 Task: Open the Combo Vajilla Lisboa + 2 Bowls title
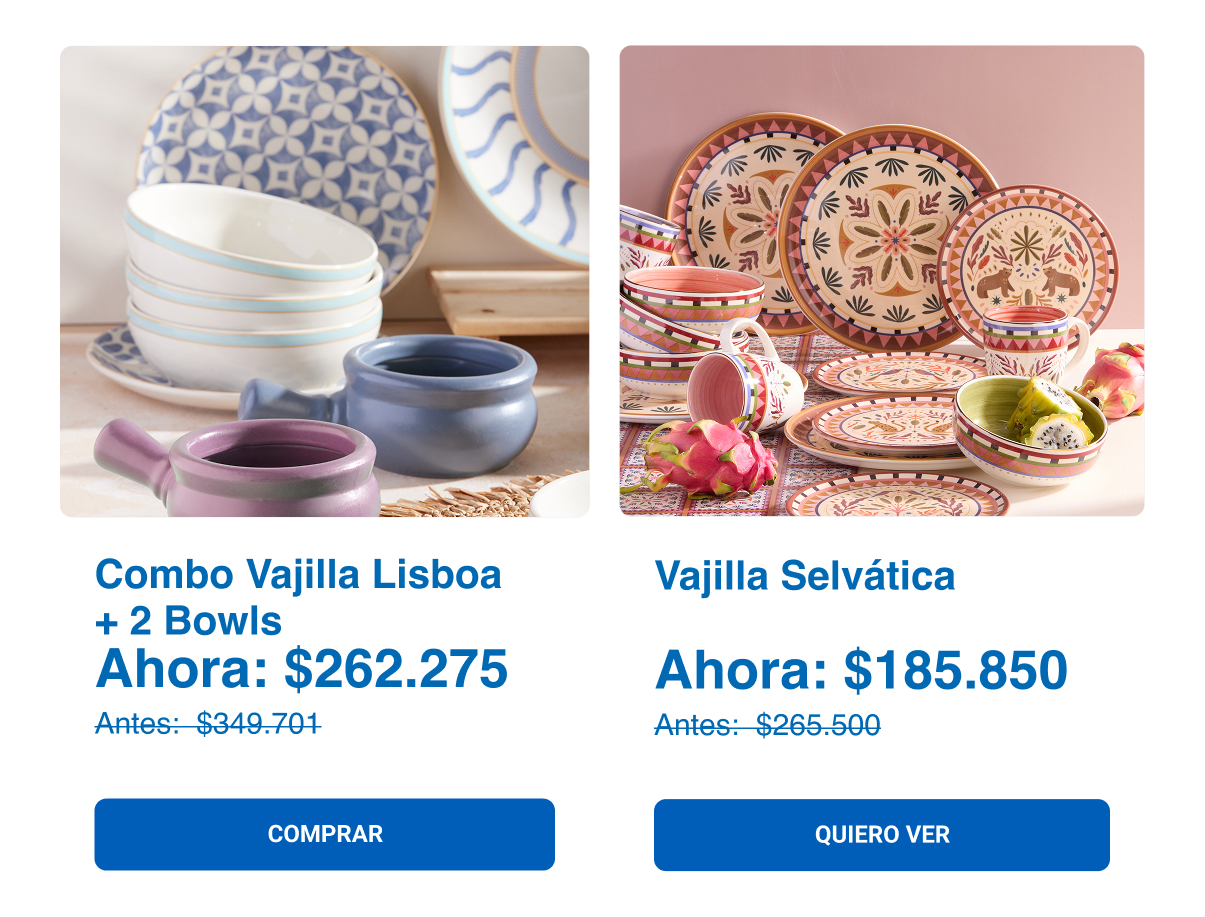tap(298, 597)
